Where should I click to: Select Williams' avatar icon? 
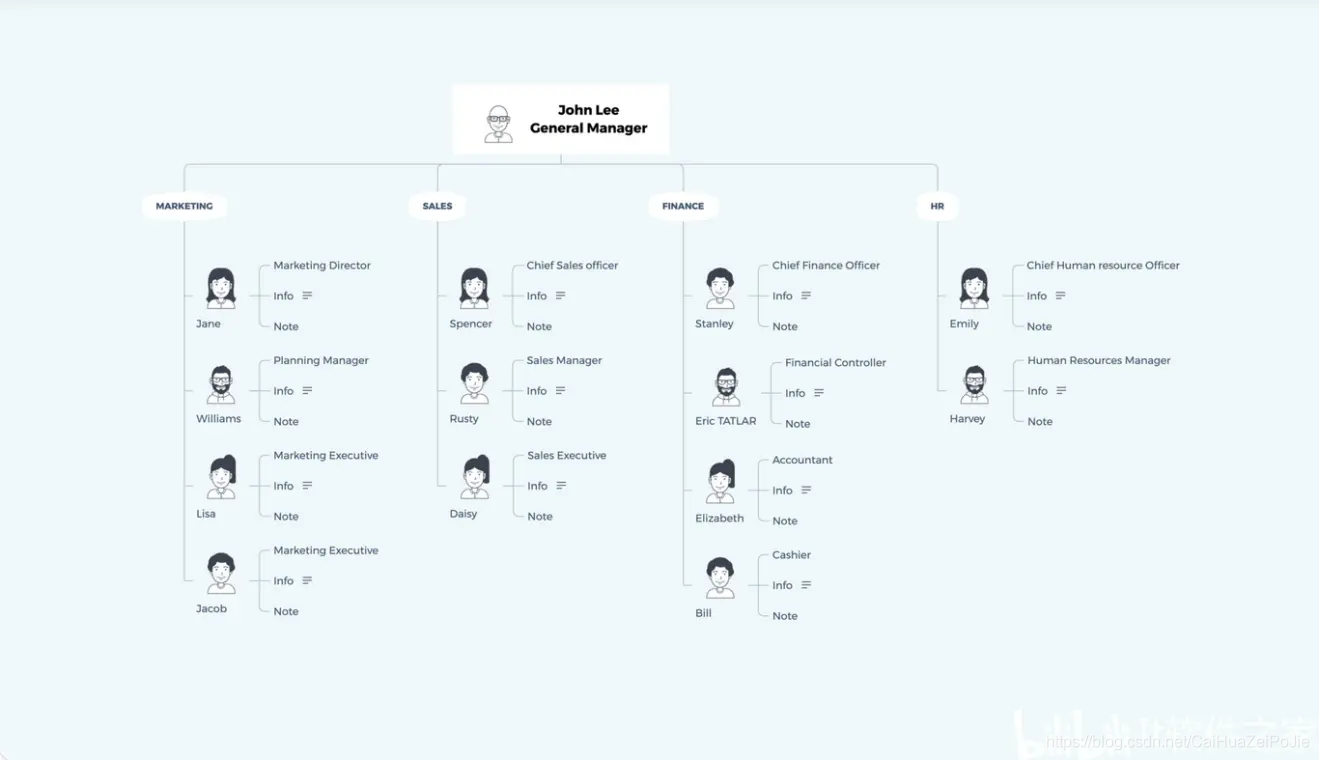(221, 384)
